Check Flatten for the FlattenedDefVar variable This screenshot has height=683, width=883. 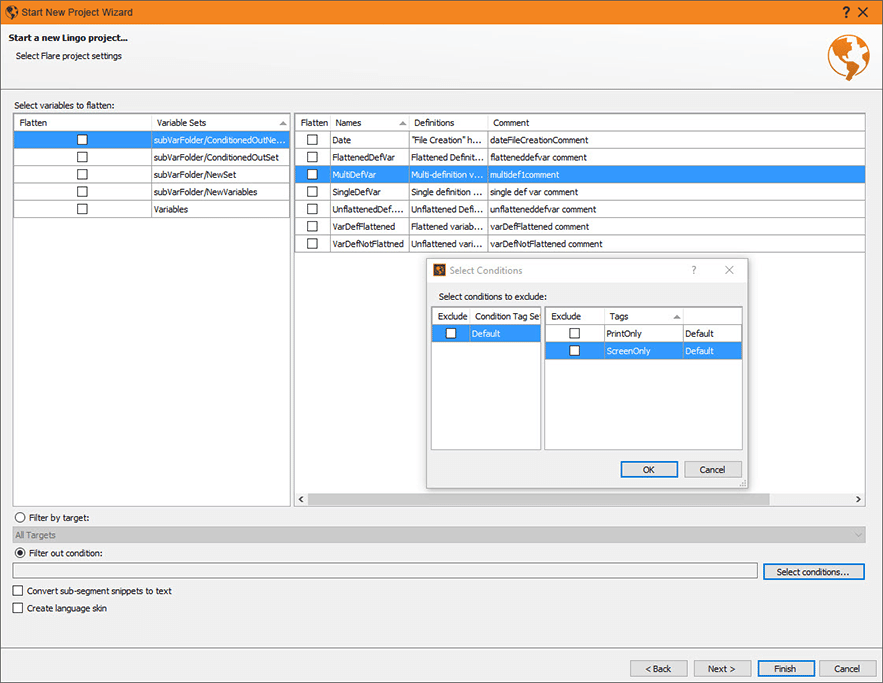click(x=312, y=157)
